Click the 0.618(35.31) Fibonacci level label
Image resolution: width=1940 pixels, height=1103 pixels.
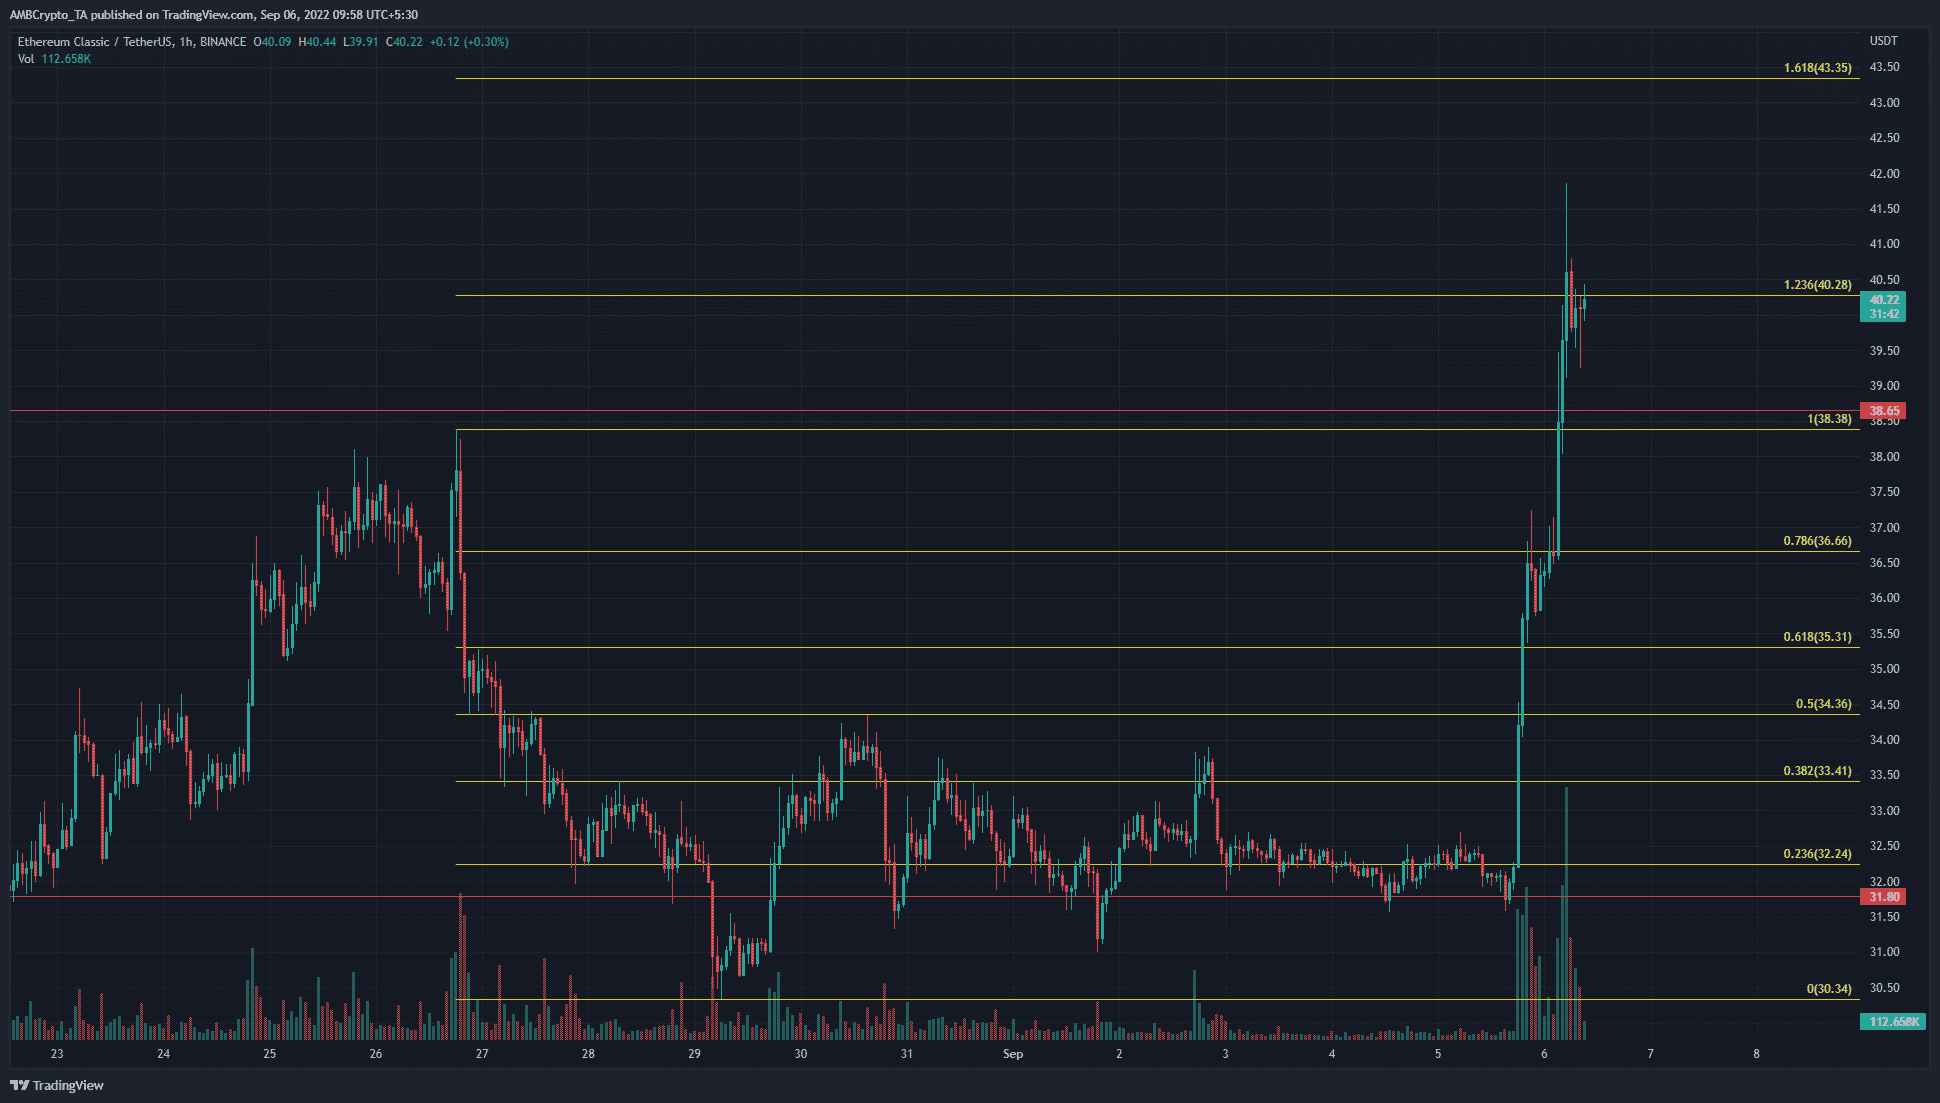pos(1817,637)
